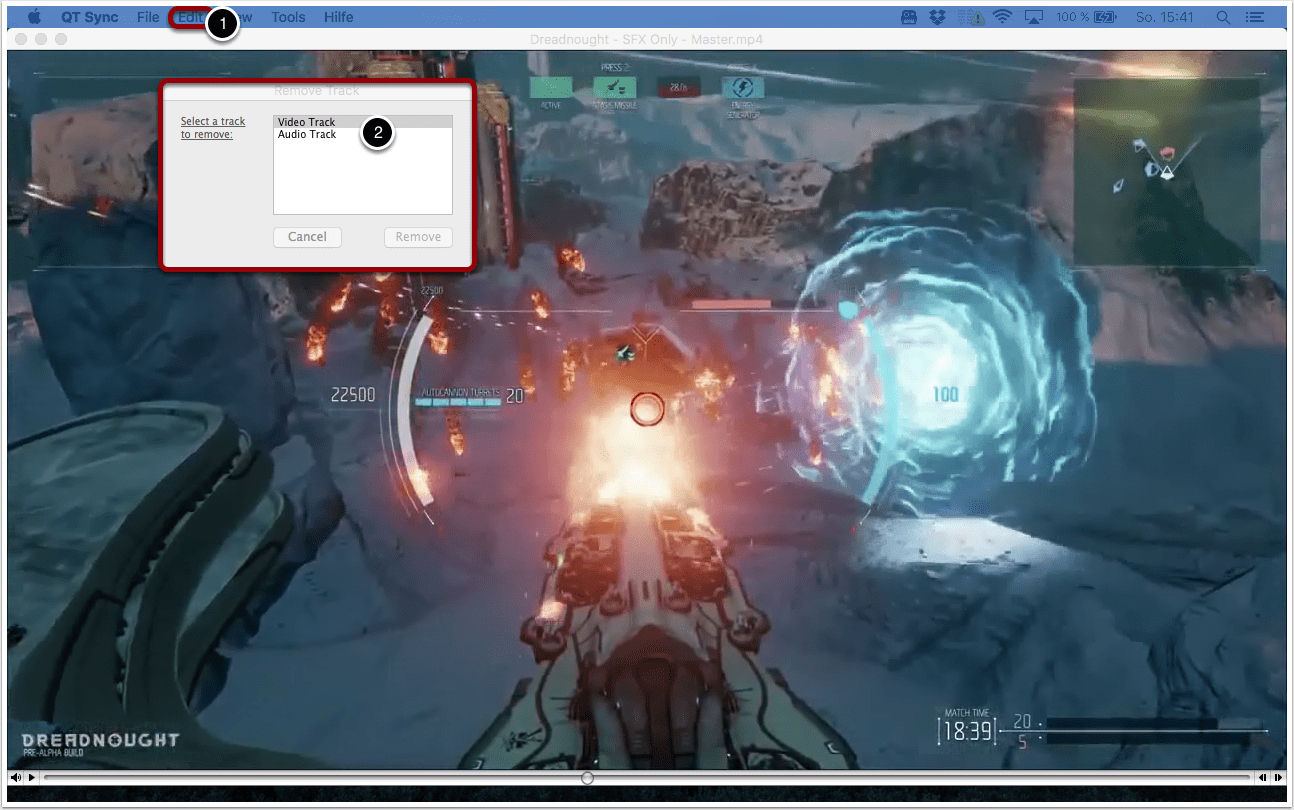Click the volume speaker icon in player
The height and width of the screenshot is (810, 1294).
(x=16, y=778)
